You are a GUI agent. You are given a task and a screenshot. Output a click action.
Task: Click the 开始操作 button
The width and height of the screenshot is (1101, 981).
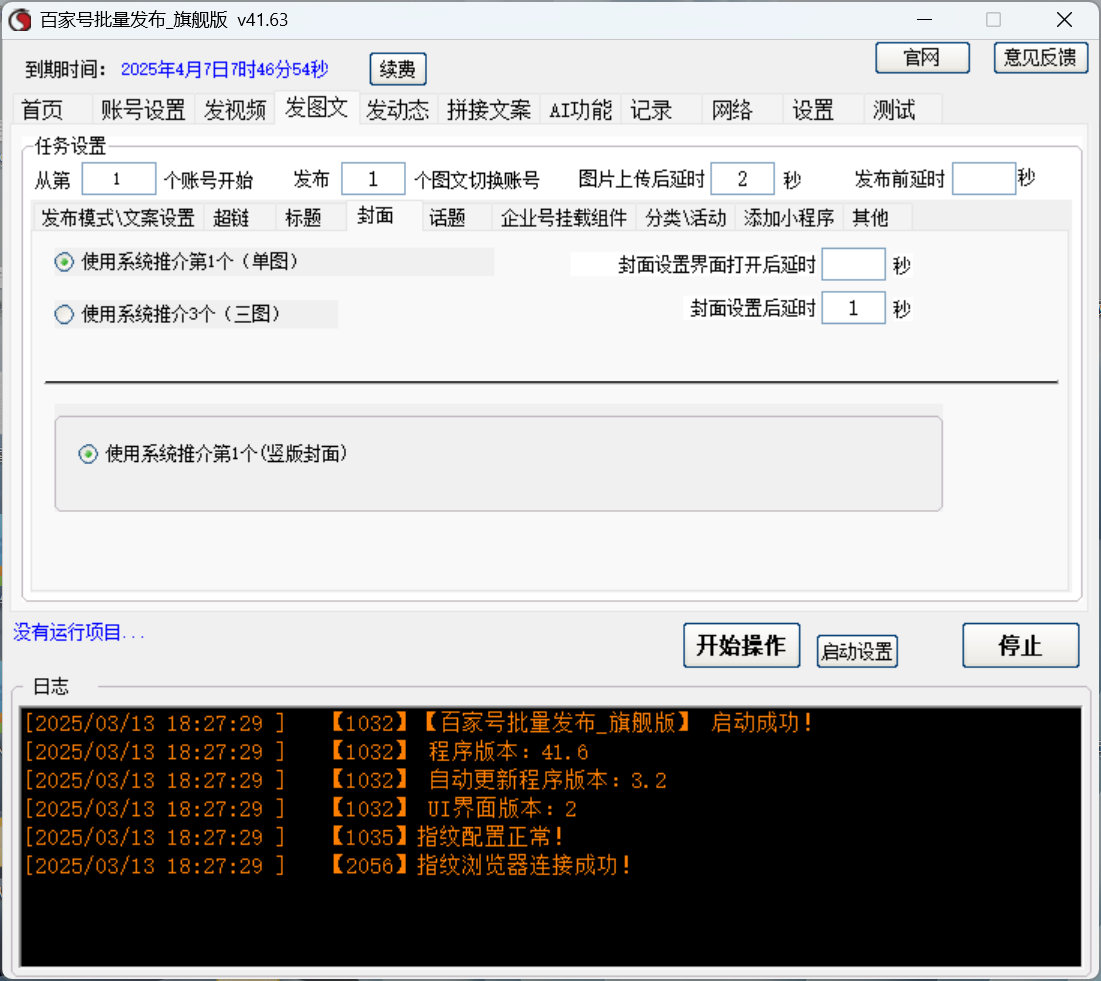pos(741,645)
